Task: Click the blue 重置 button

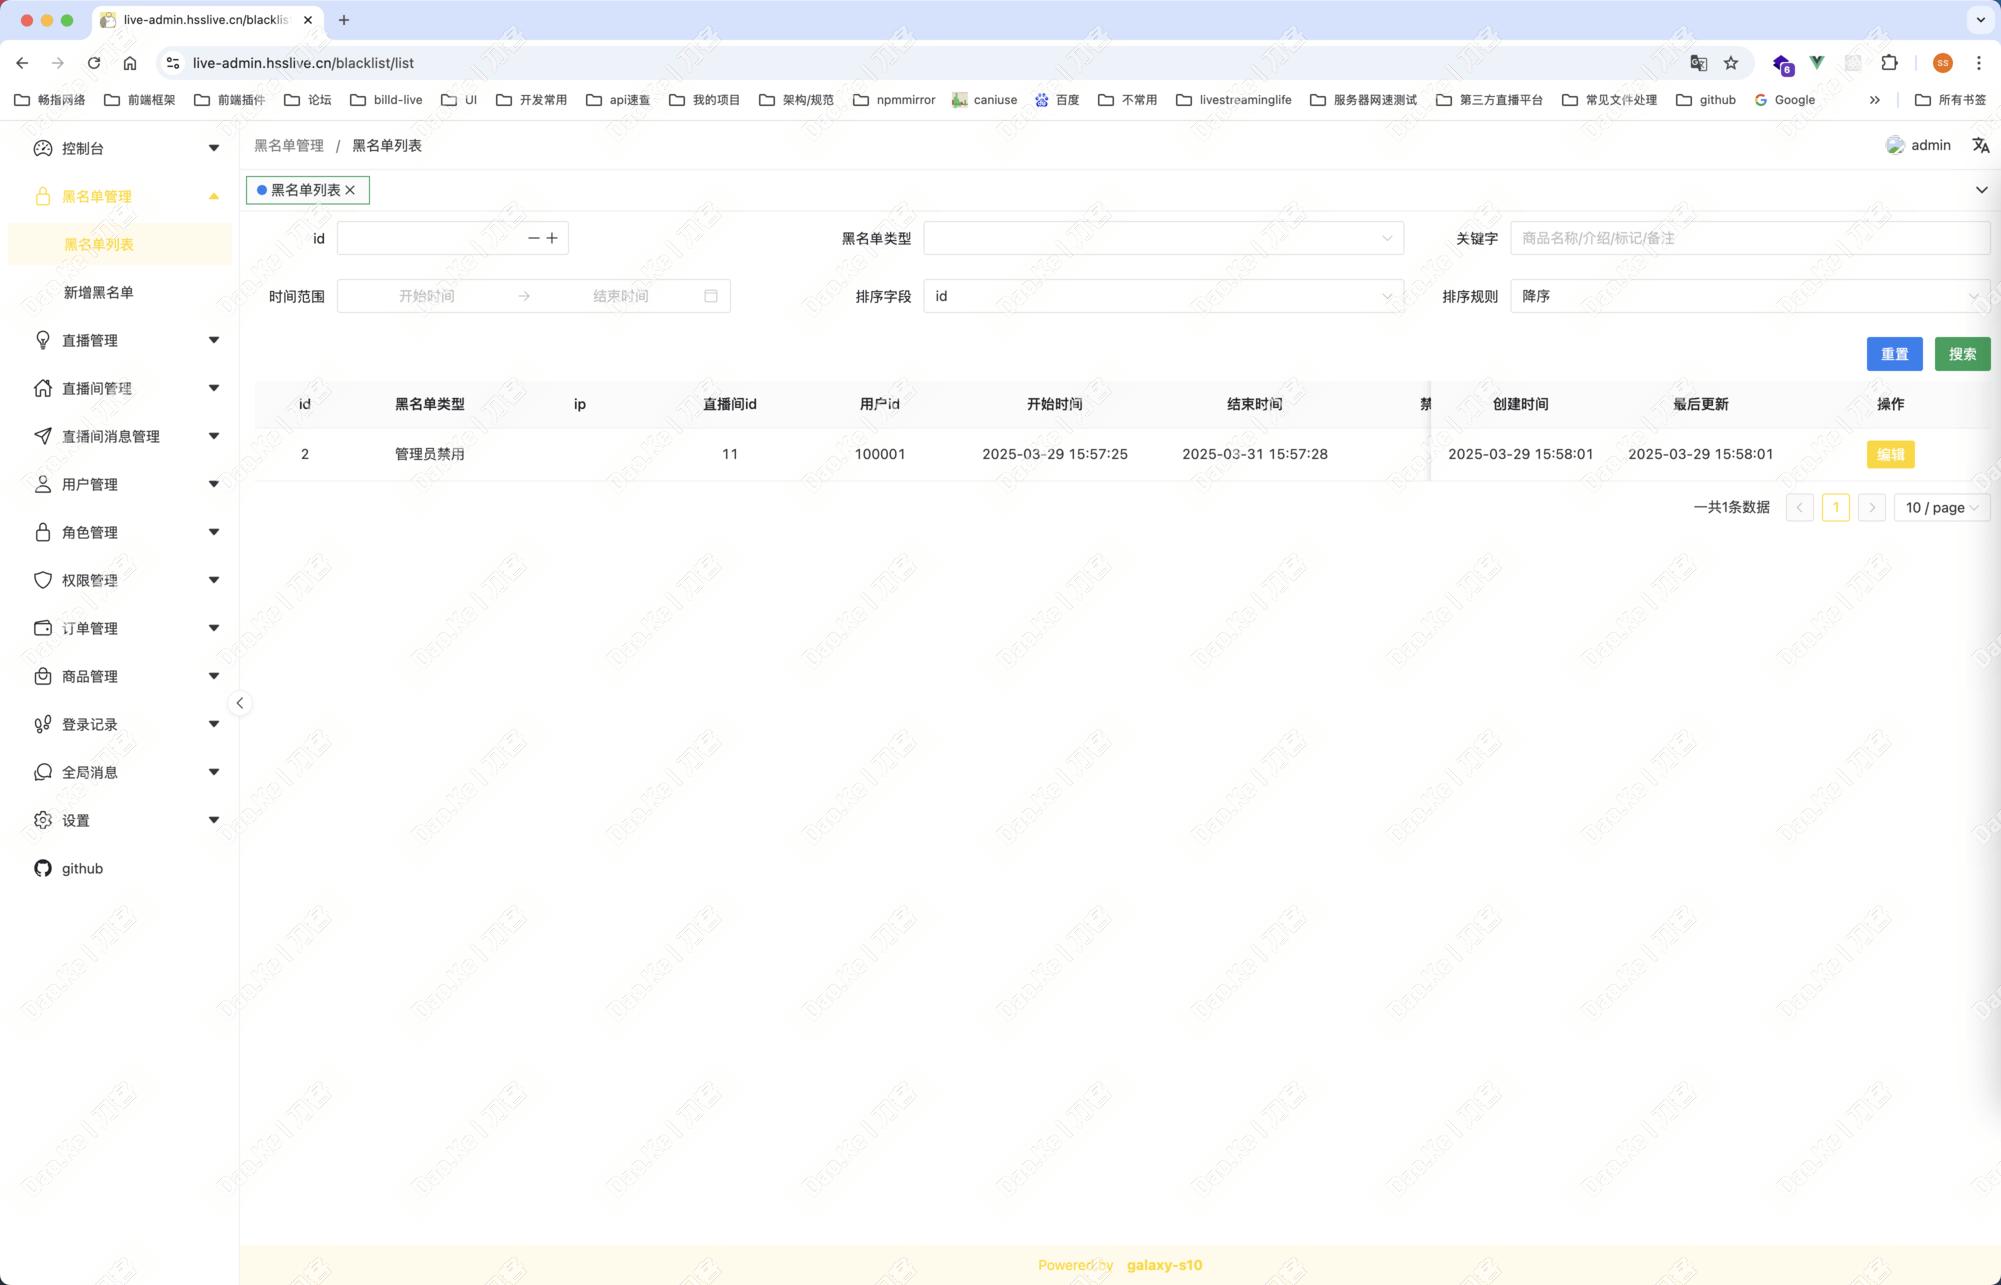Action: (x=1894, y=354)
